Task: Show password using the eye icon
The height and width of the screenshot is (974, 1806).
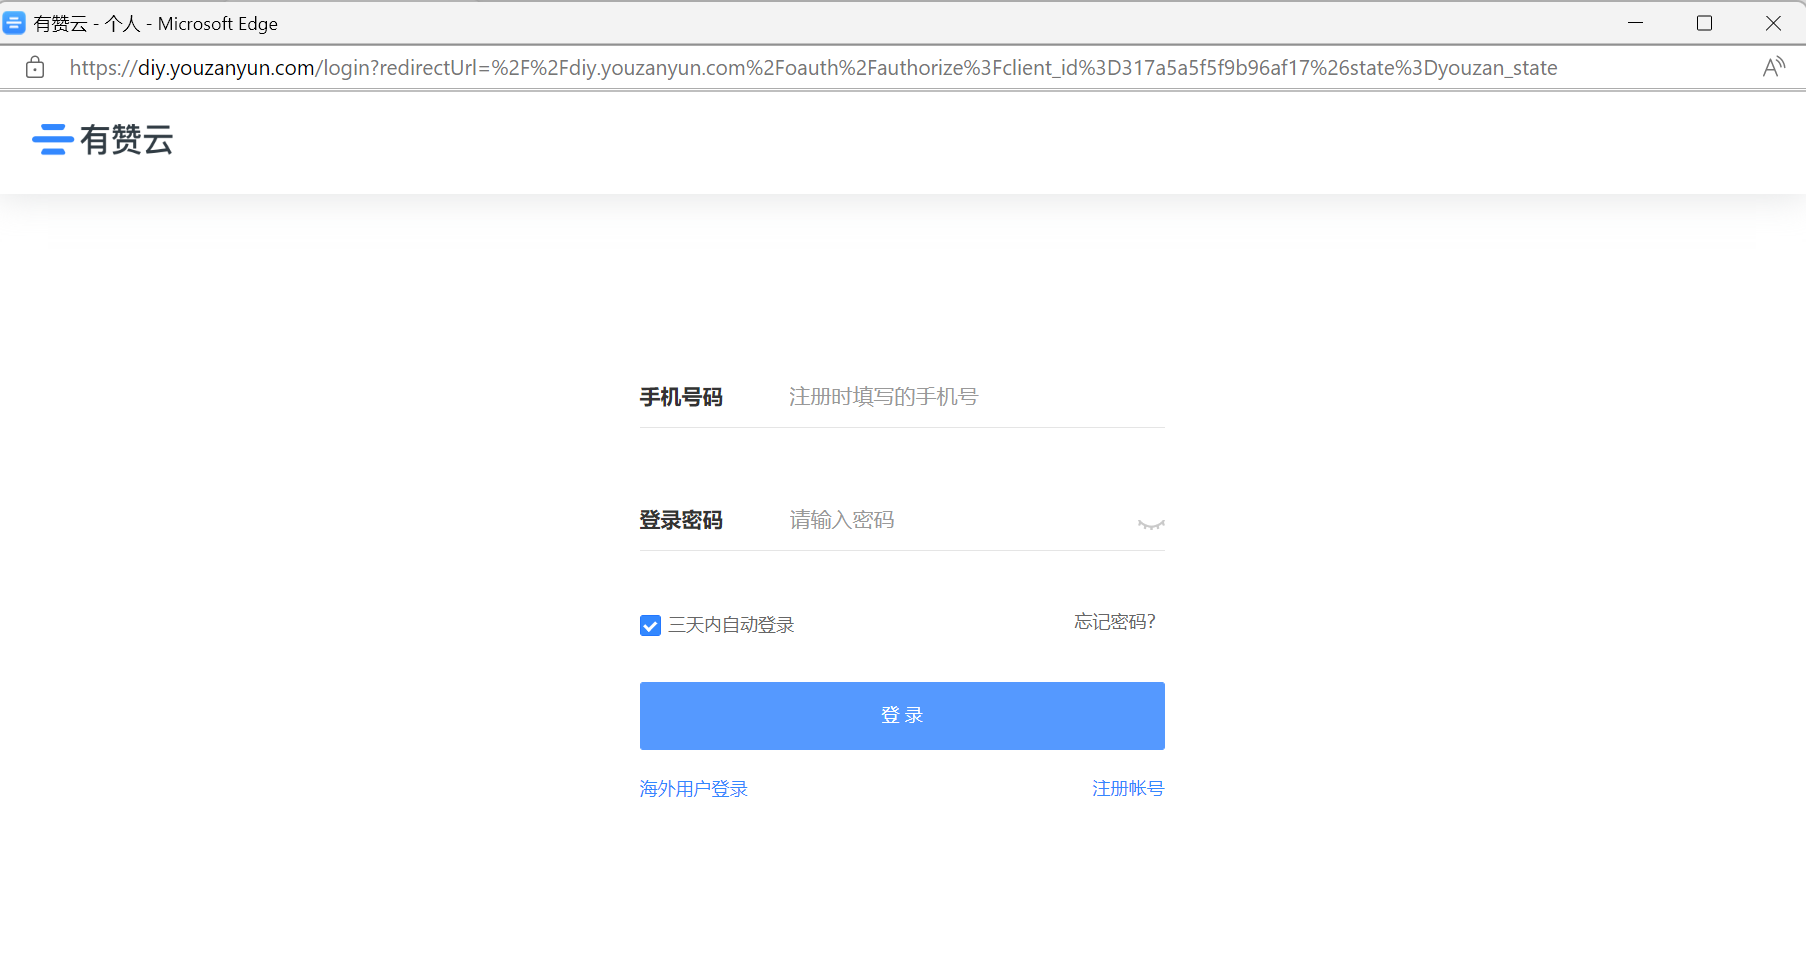Action: [1150, 523]
